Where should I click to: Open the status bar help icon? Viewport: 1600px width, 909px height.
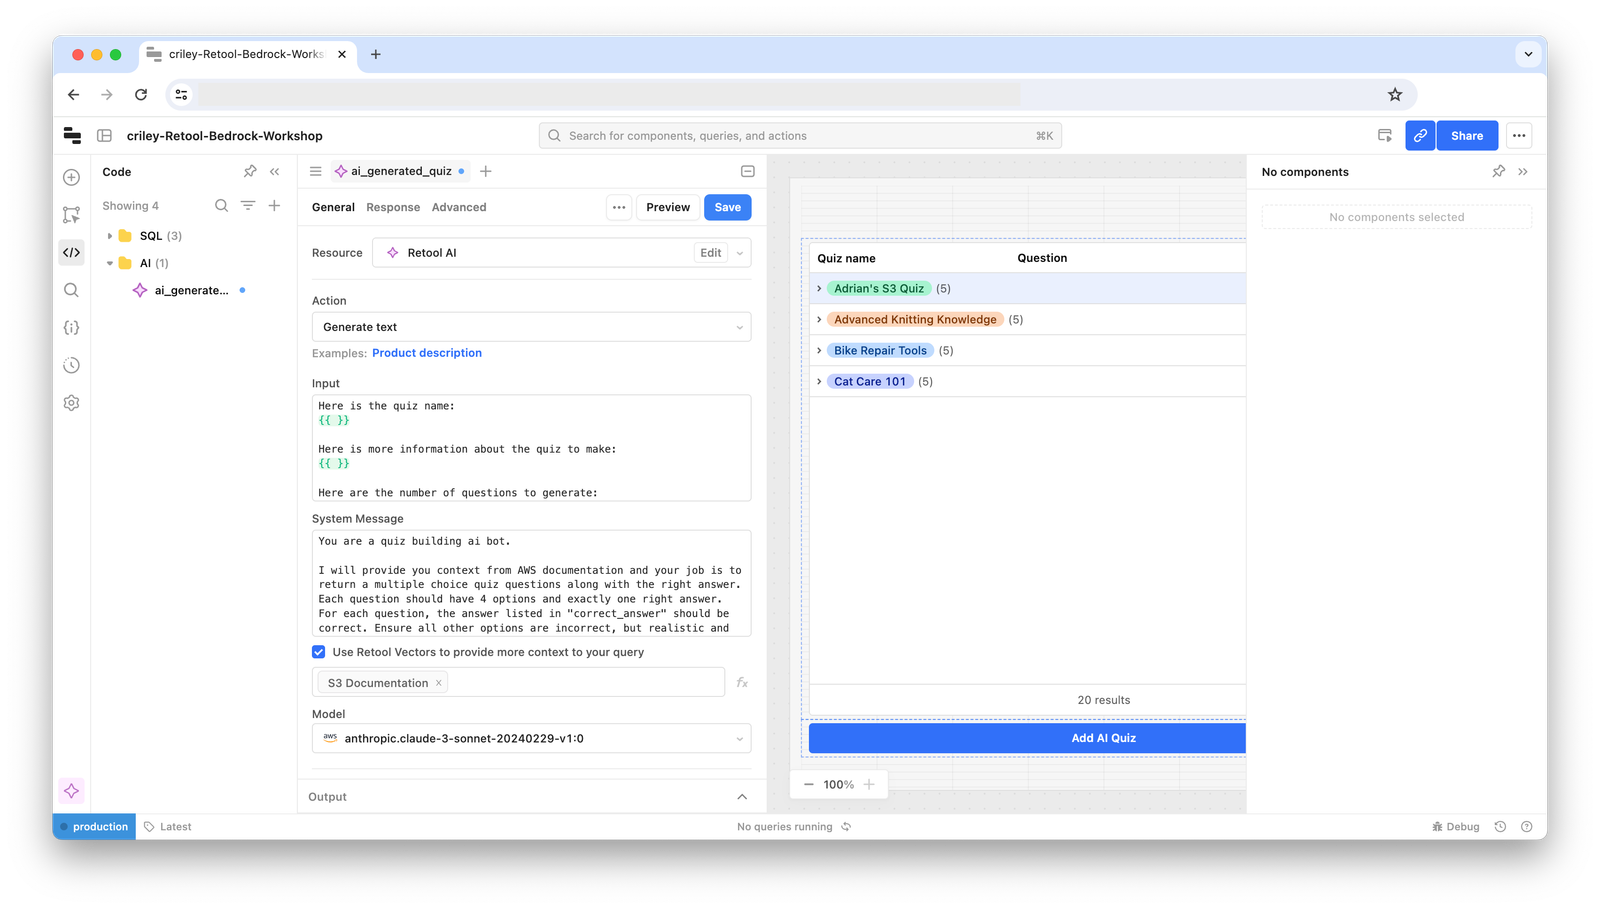1526,827
